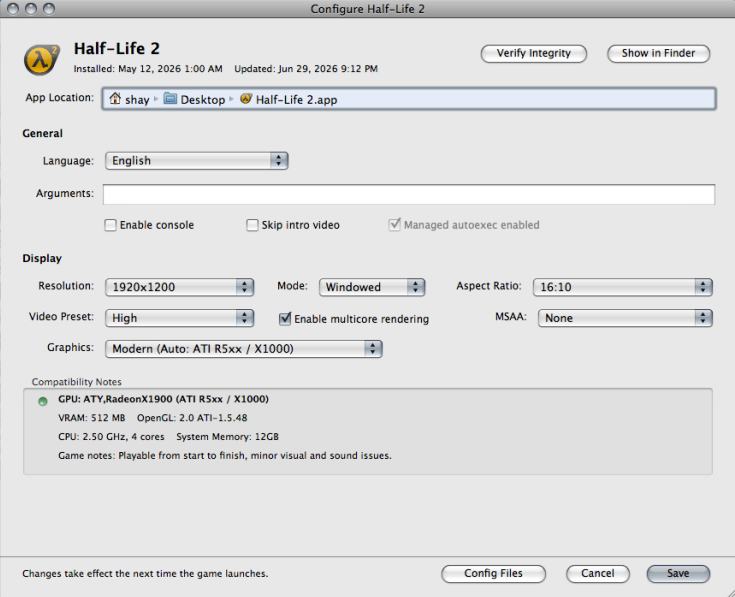Click the green GPU compatibility status dot
This screenshot has width=735, height=597.
pyautogui.click(x=43, y=401)
